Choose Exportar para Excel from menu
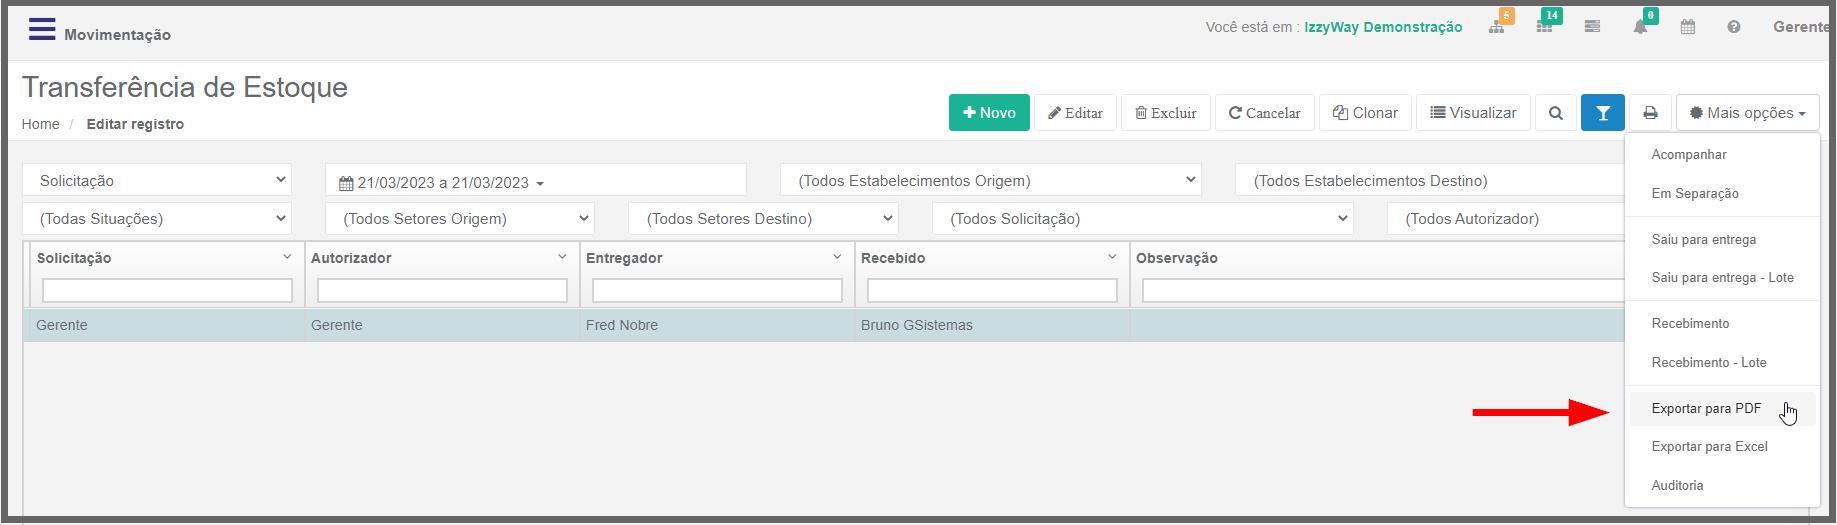This screenshot has height=525, width=1837. (1709, 446)
